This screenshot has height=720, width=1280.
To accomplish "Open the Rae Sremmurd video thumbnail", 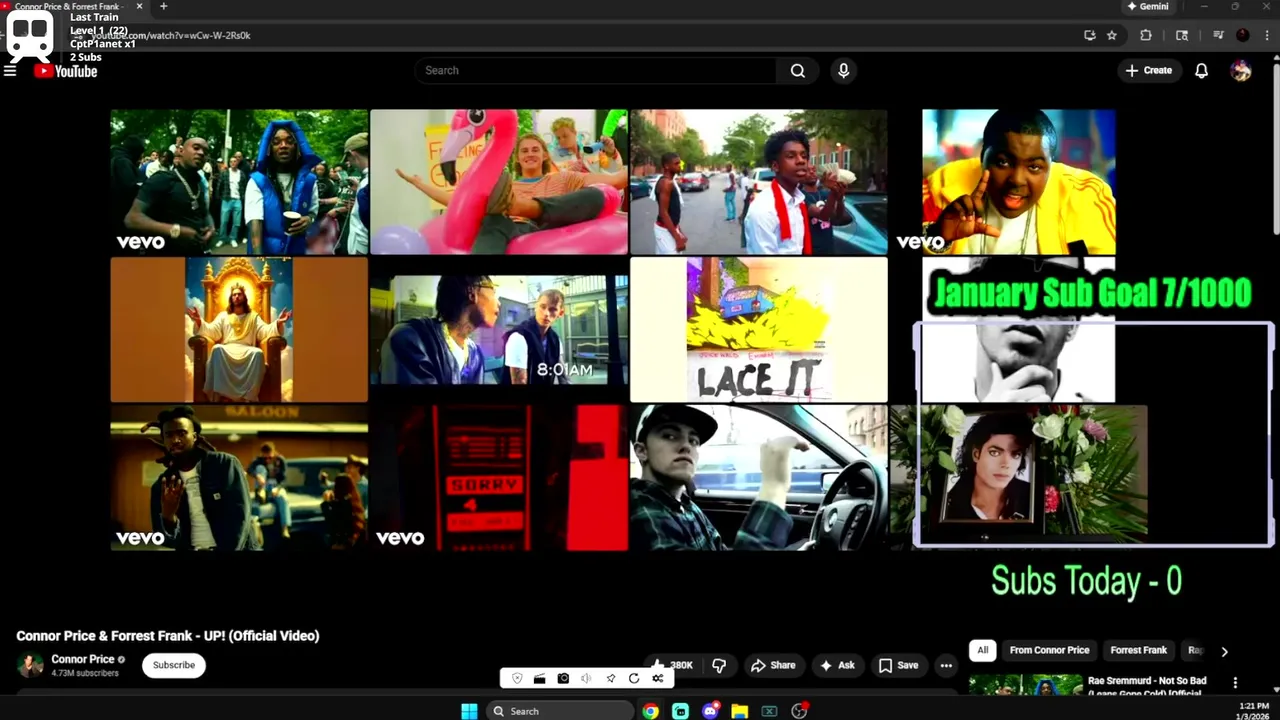I will point(1025,686).
